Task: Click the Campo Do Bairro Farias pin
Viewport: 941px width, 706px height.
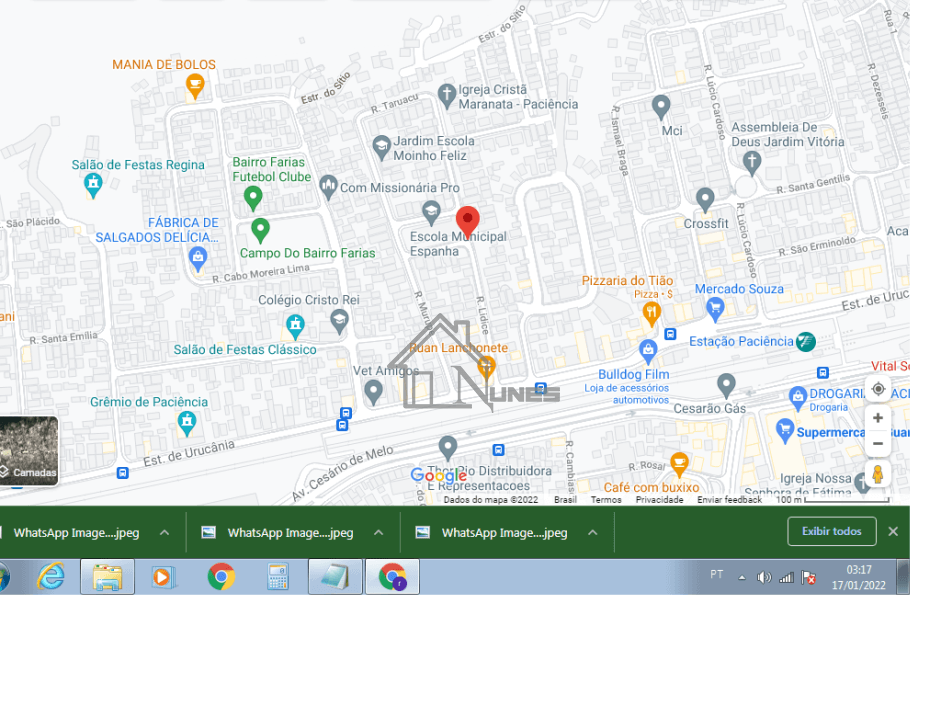Action: tap(260, 230)
